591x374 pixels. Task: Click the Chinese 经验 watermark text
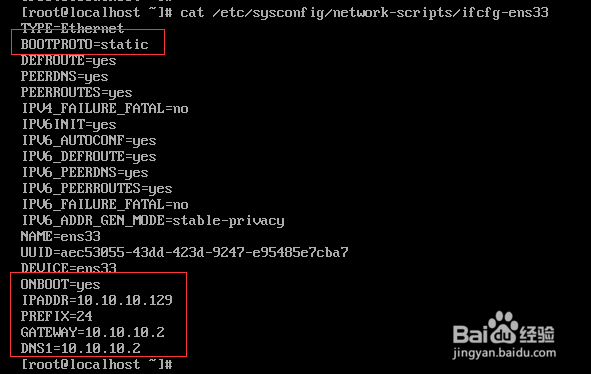coord(537,334)
